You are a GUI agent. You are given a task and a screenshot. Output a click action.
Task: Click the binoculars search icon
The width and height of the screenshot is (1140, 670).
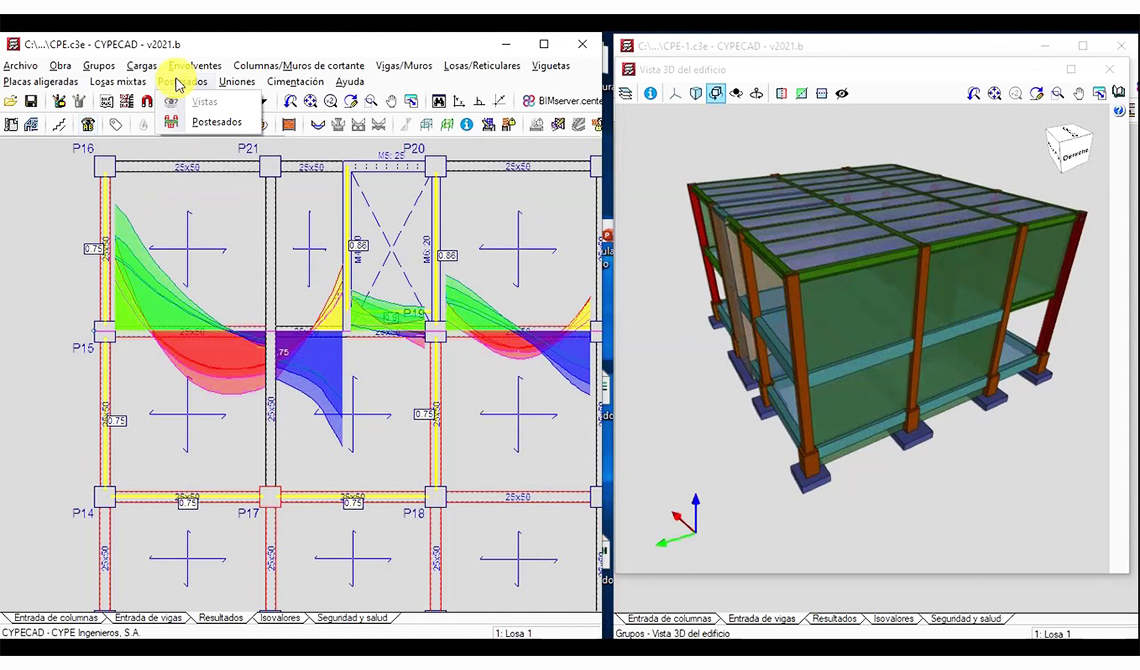pyautogui.click(x=438, y=101)
